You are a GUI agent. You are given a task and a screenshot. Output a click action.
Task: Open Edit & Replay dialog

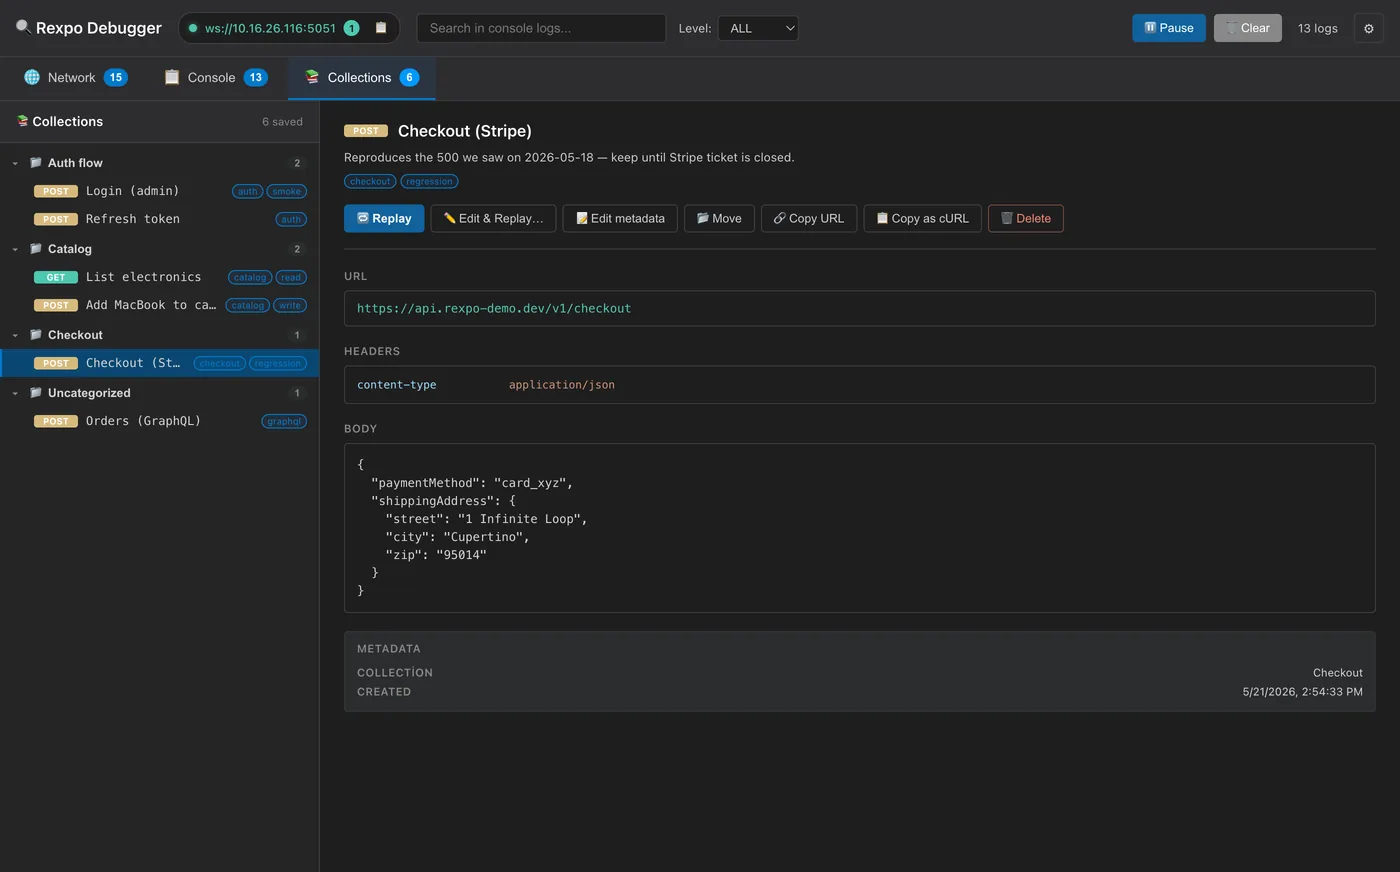[x=494, y=218]
